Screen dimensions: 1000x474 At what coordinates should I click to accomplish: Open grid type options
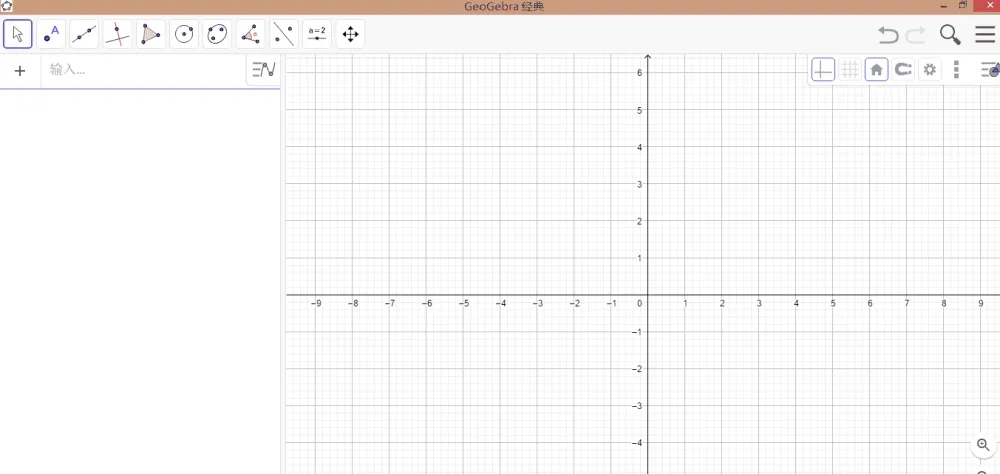[x=849, y=70]
